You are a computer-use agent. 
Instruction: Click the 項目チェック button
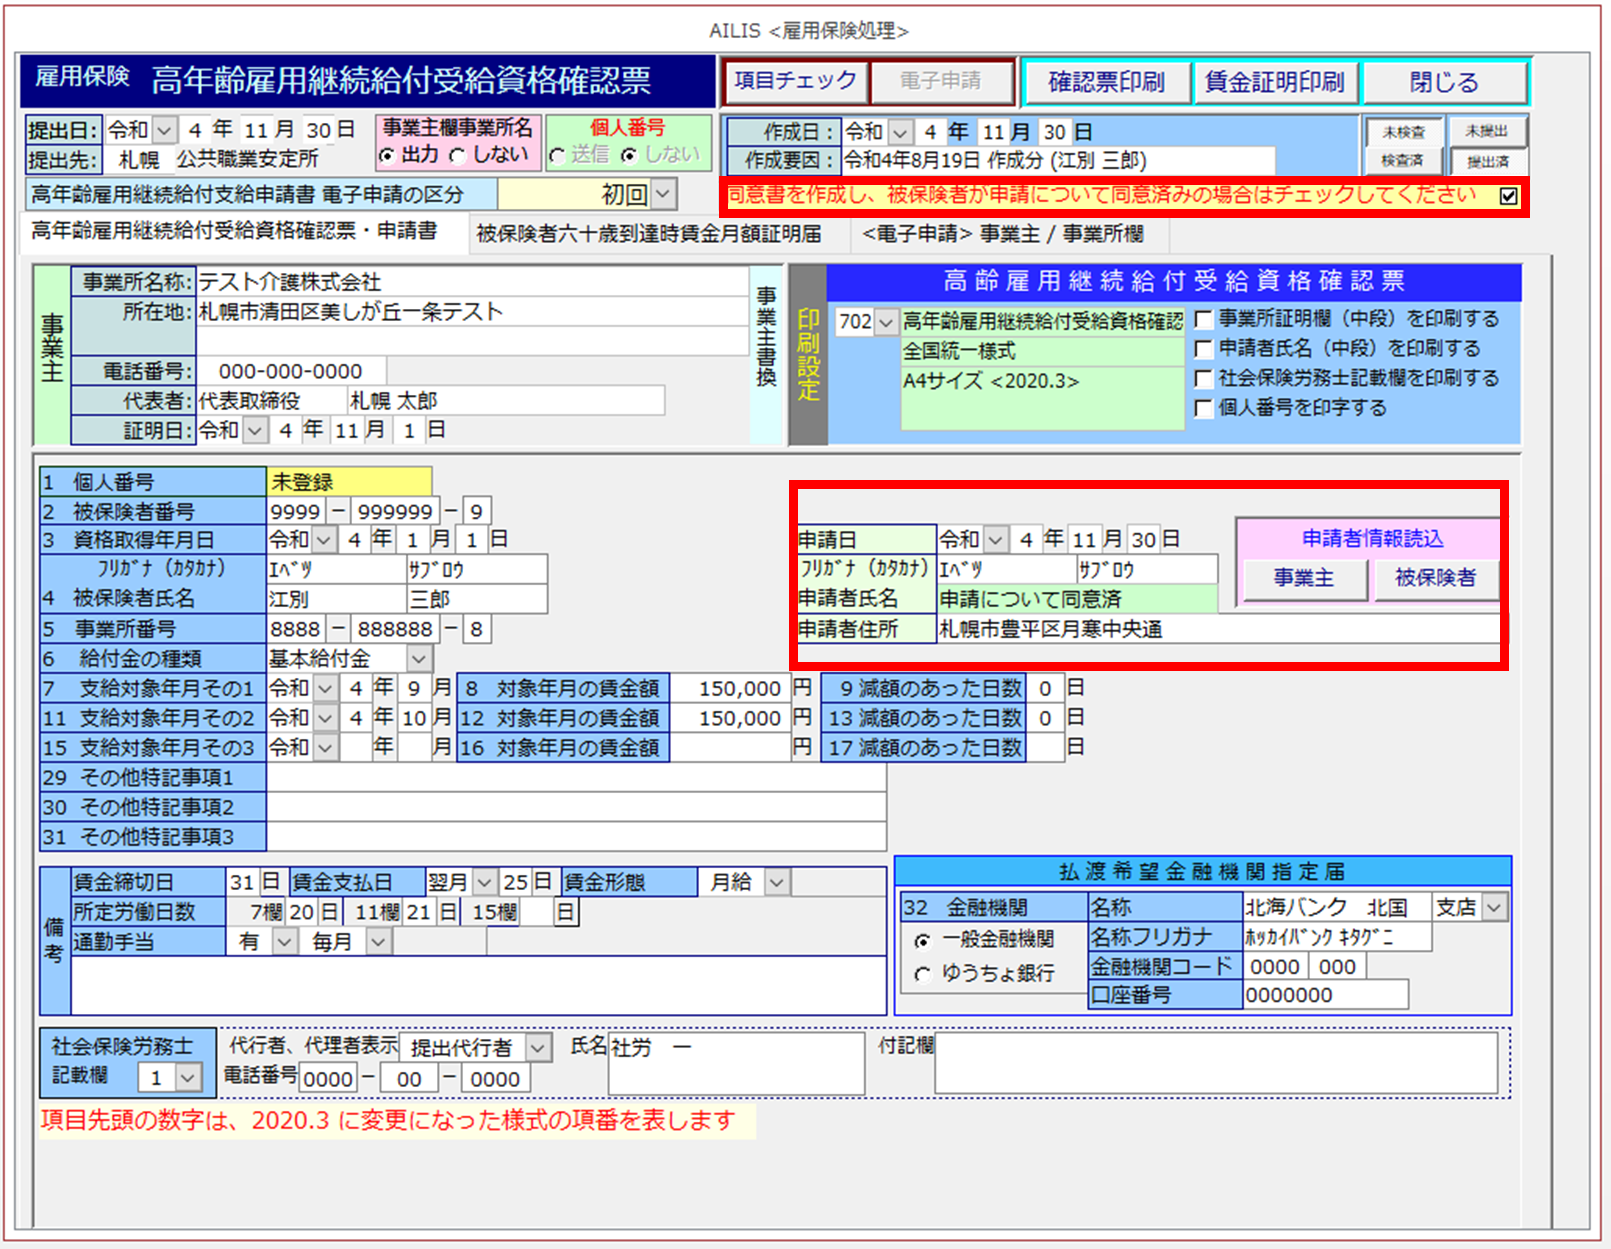tap(795, 81)
